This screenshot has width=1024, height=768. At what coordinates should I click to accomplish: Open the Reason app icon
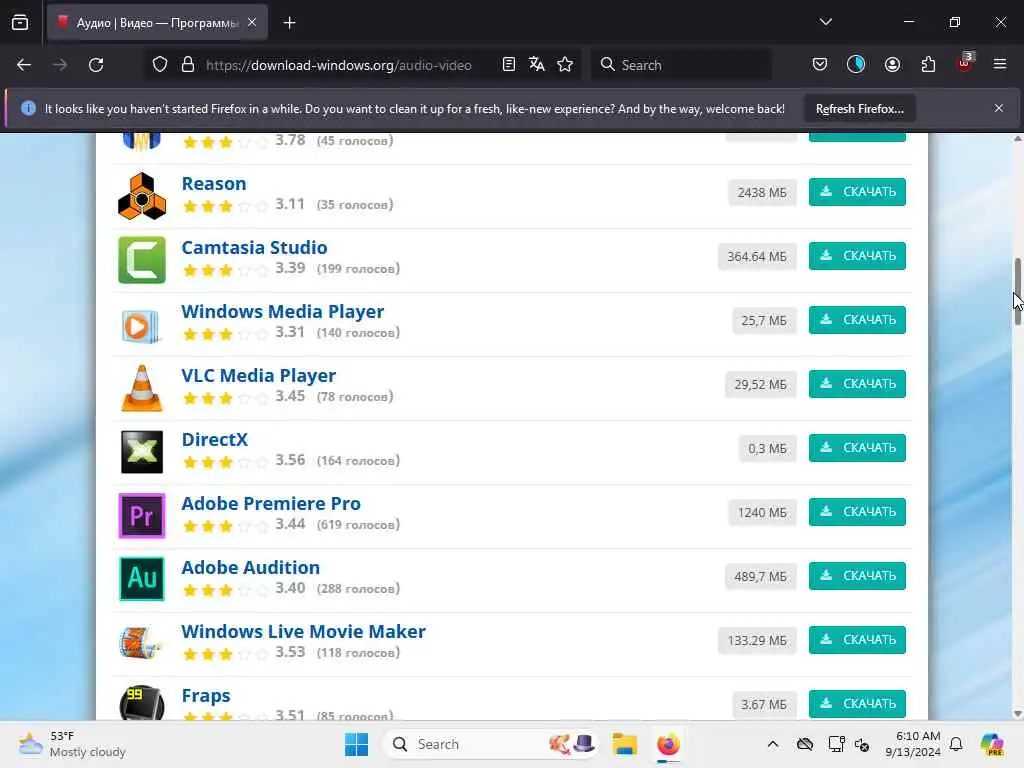click(x=142, y=196)
